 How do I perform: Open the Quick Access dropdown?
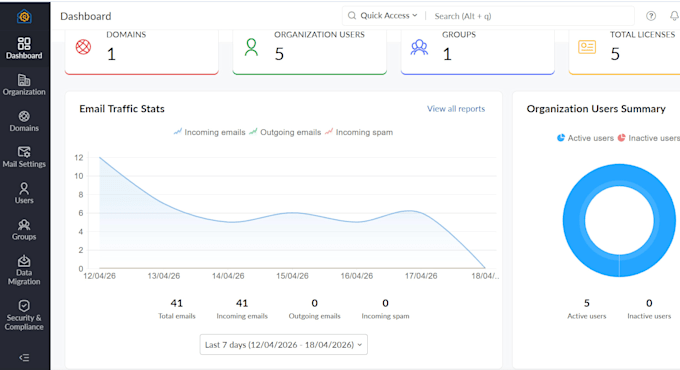[x=389, y=16]
